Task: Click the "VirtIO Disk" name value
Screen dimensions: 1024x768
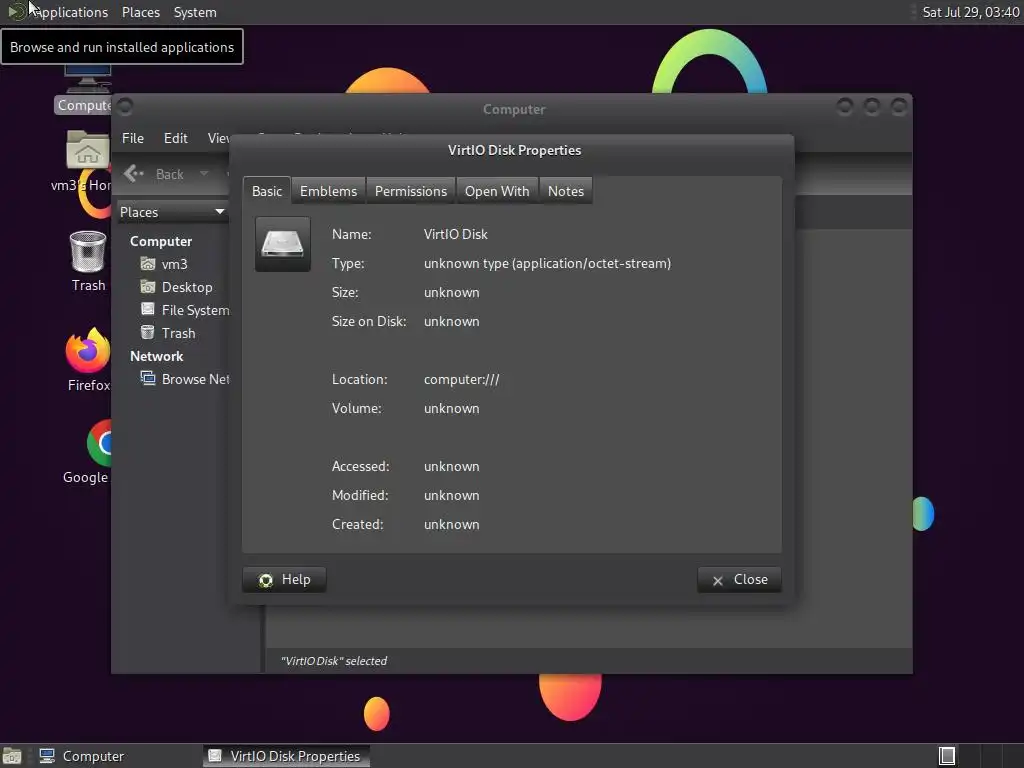Action: coord(455,234)
